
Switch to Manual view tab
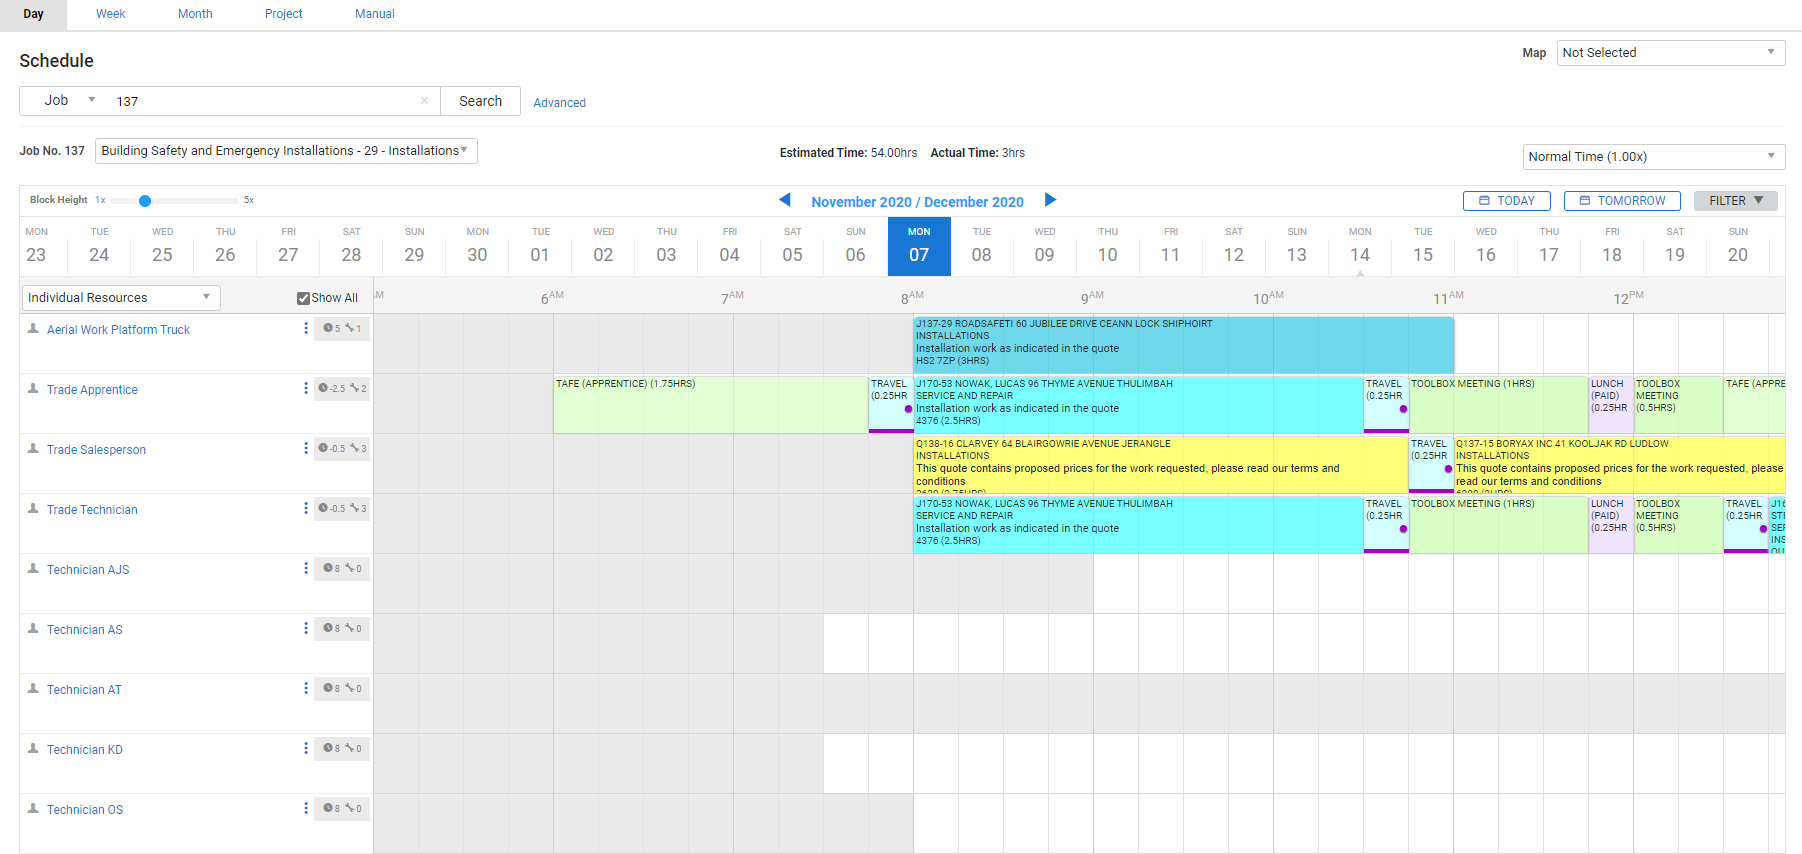tap(375, 14)
